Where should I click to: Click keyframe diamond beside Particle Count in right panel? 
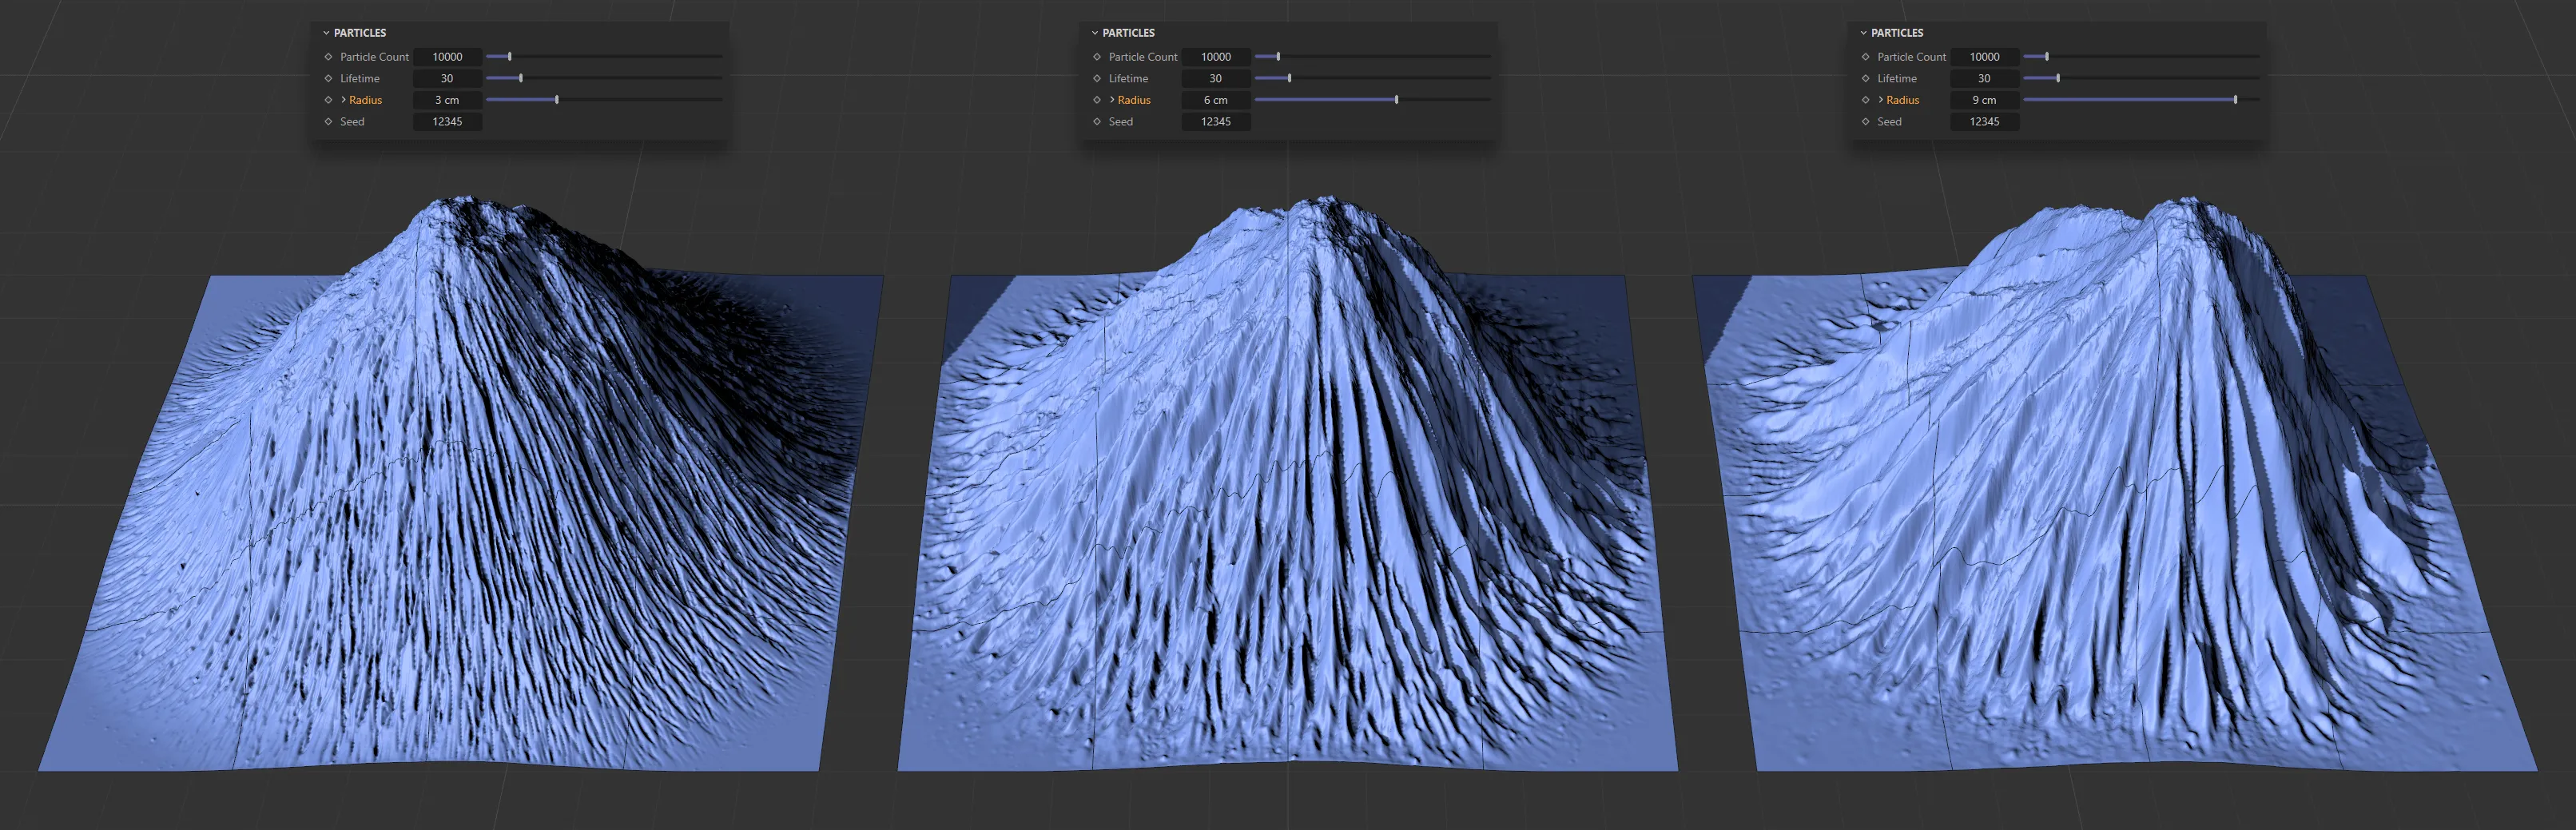[x=1865, y=57]
